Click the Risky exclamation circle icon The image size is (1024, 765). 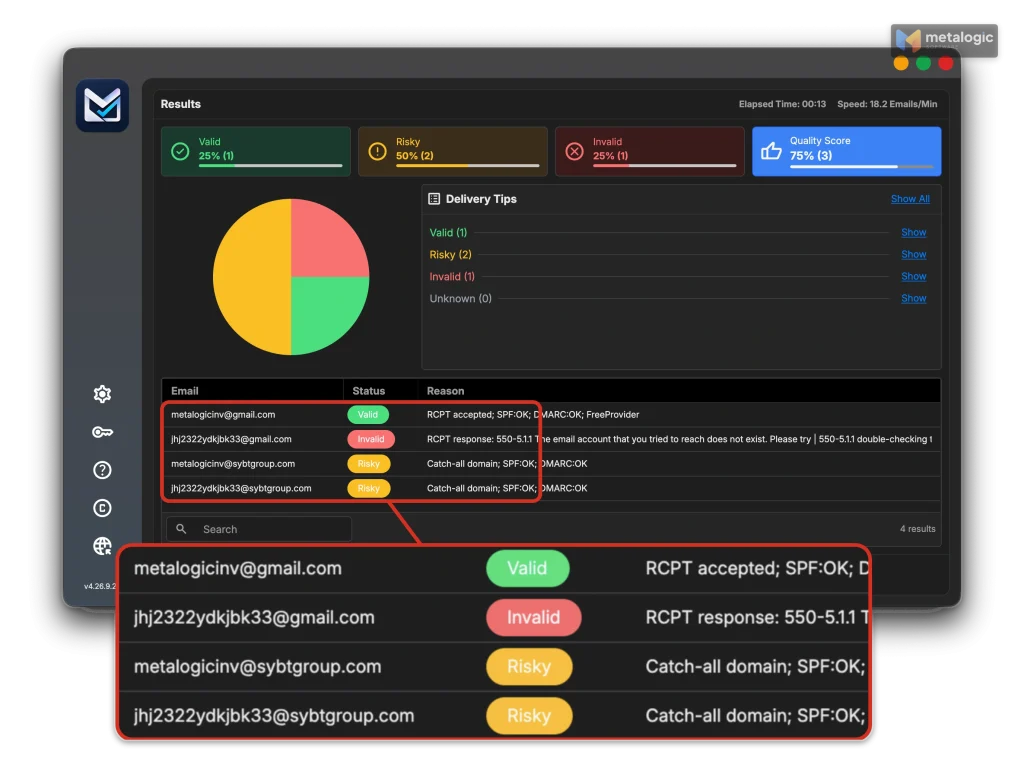pos(377,152)
